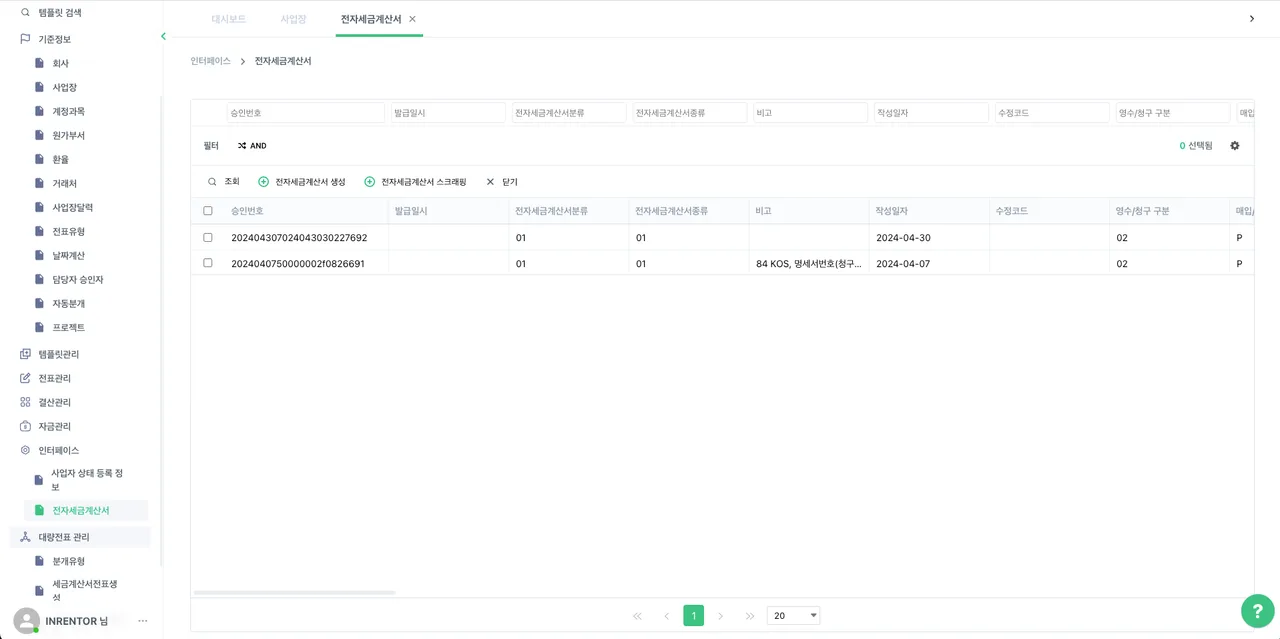Click page number 1 button
The height and width of the screenshot is (639, 1280).
click(693, 616)
